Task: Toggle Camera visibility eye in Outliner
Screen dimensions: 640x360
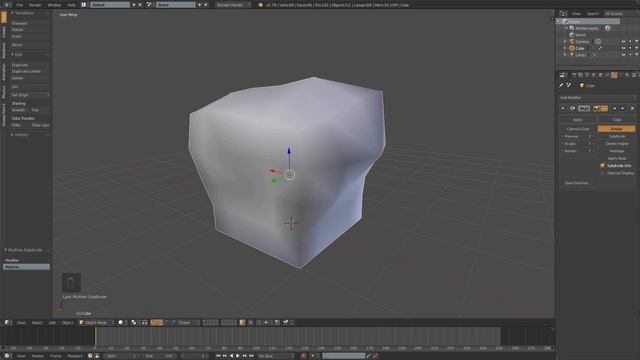Action: (x=624, y=42)
